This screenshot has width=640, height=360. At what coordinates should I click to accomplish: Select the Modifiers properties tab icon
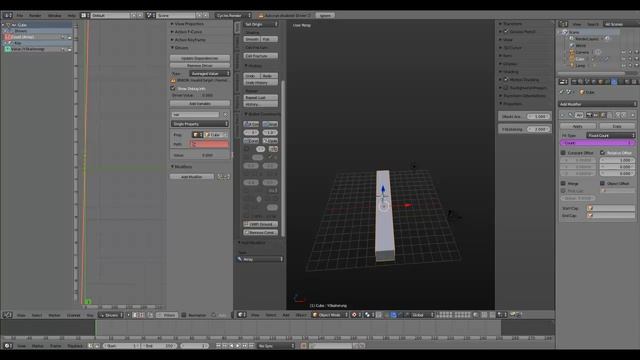pyautogui.click(x=614, y=82)
